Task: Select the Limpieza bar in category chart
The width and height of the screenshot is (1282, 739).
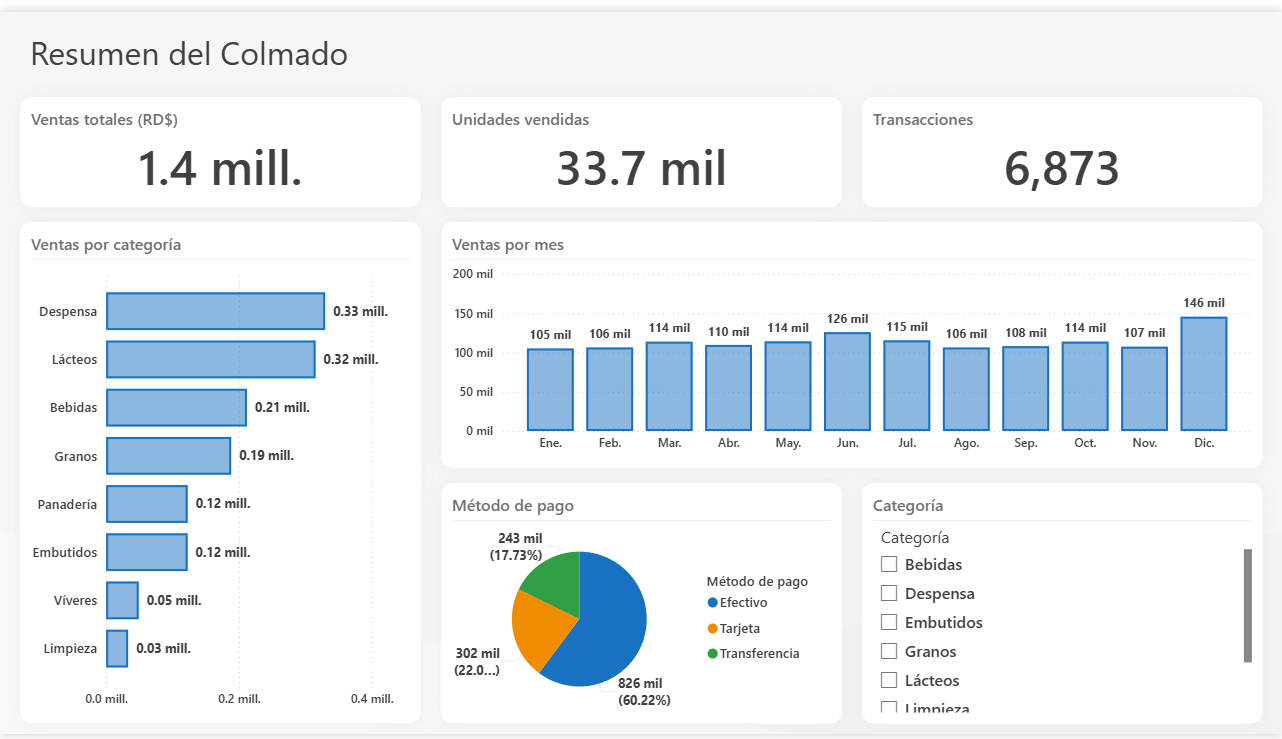Action: coord(117,648)
